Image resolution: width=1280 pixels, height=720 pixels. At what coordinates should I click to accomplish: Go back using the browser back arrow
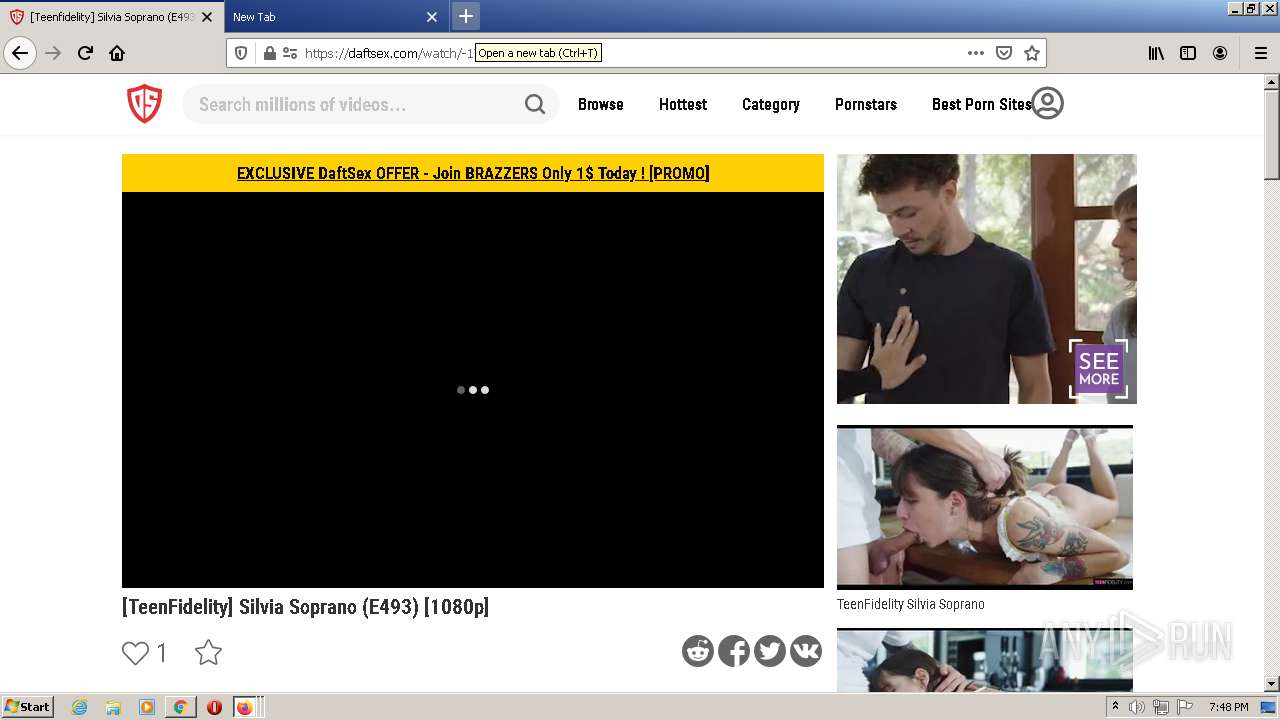coord(20,53)
